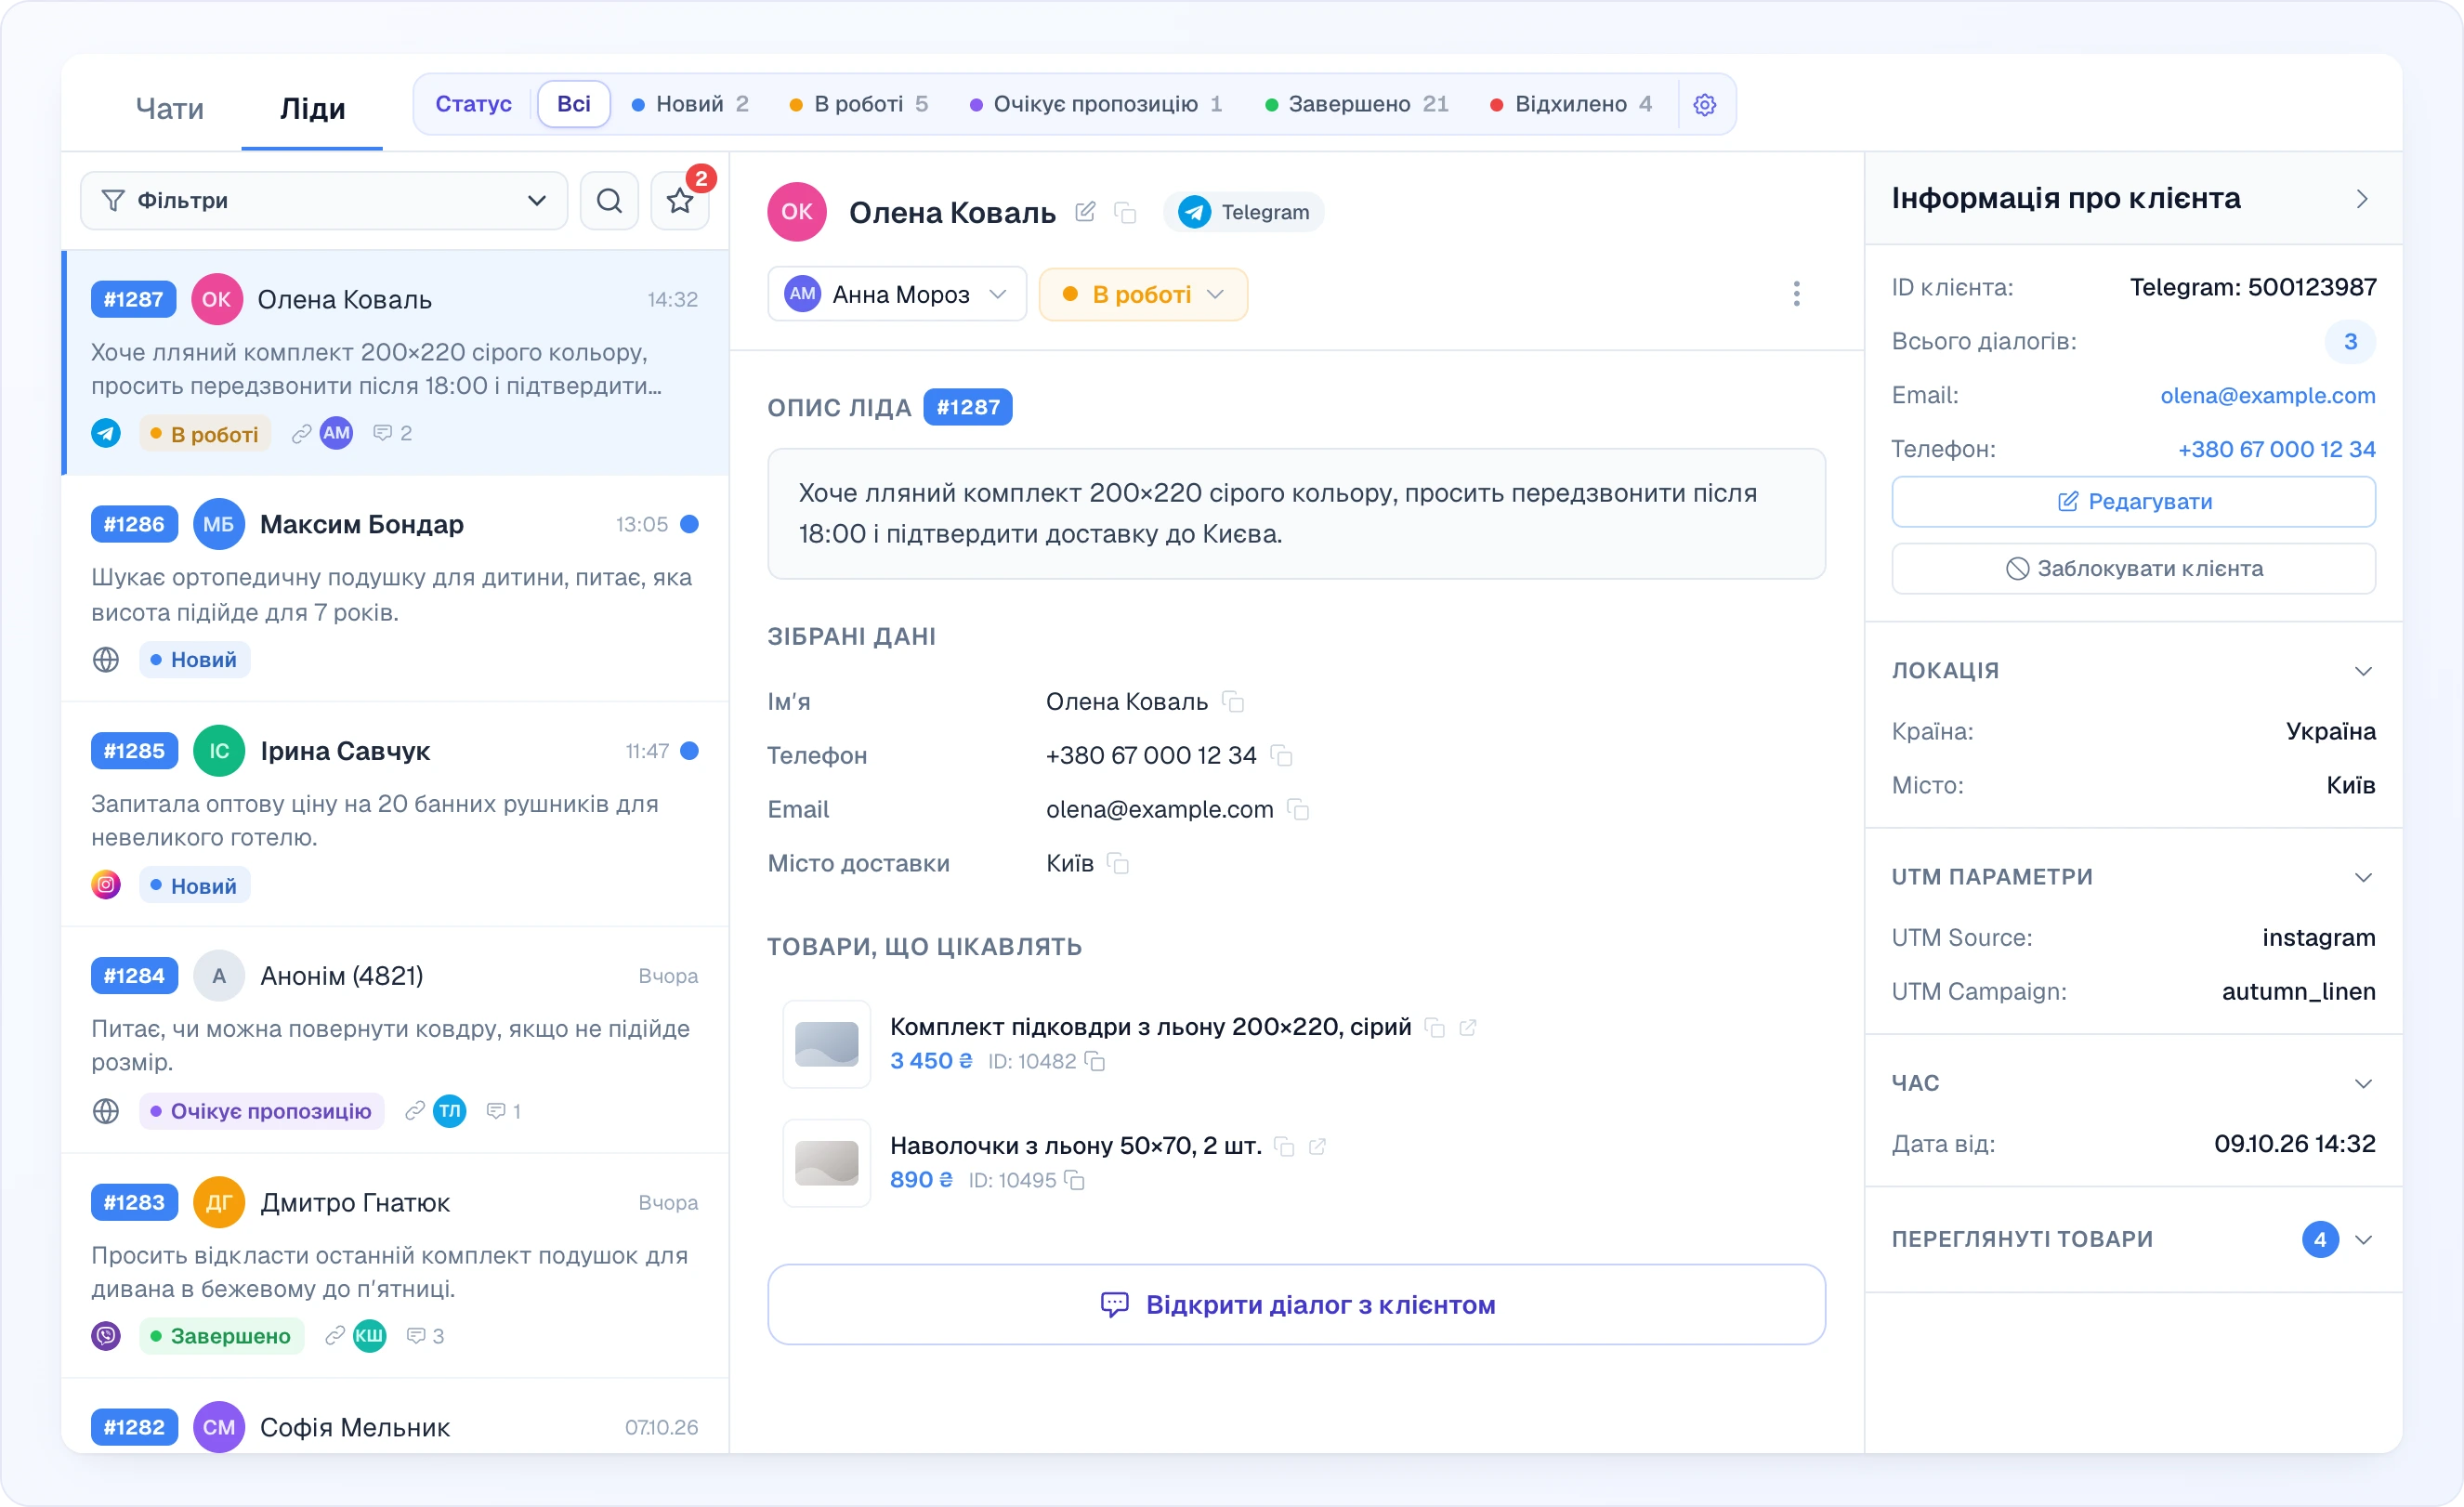Viewport: 2464px width, 1507px height.
Task: Open external link for Комплект підковдри product
Action: (x=1467, y=1028)
